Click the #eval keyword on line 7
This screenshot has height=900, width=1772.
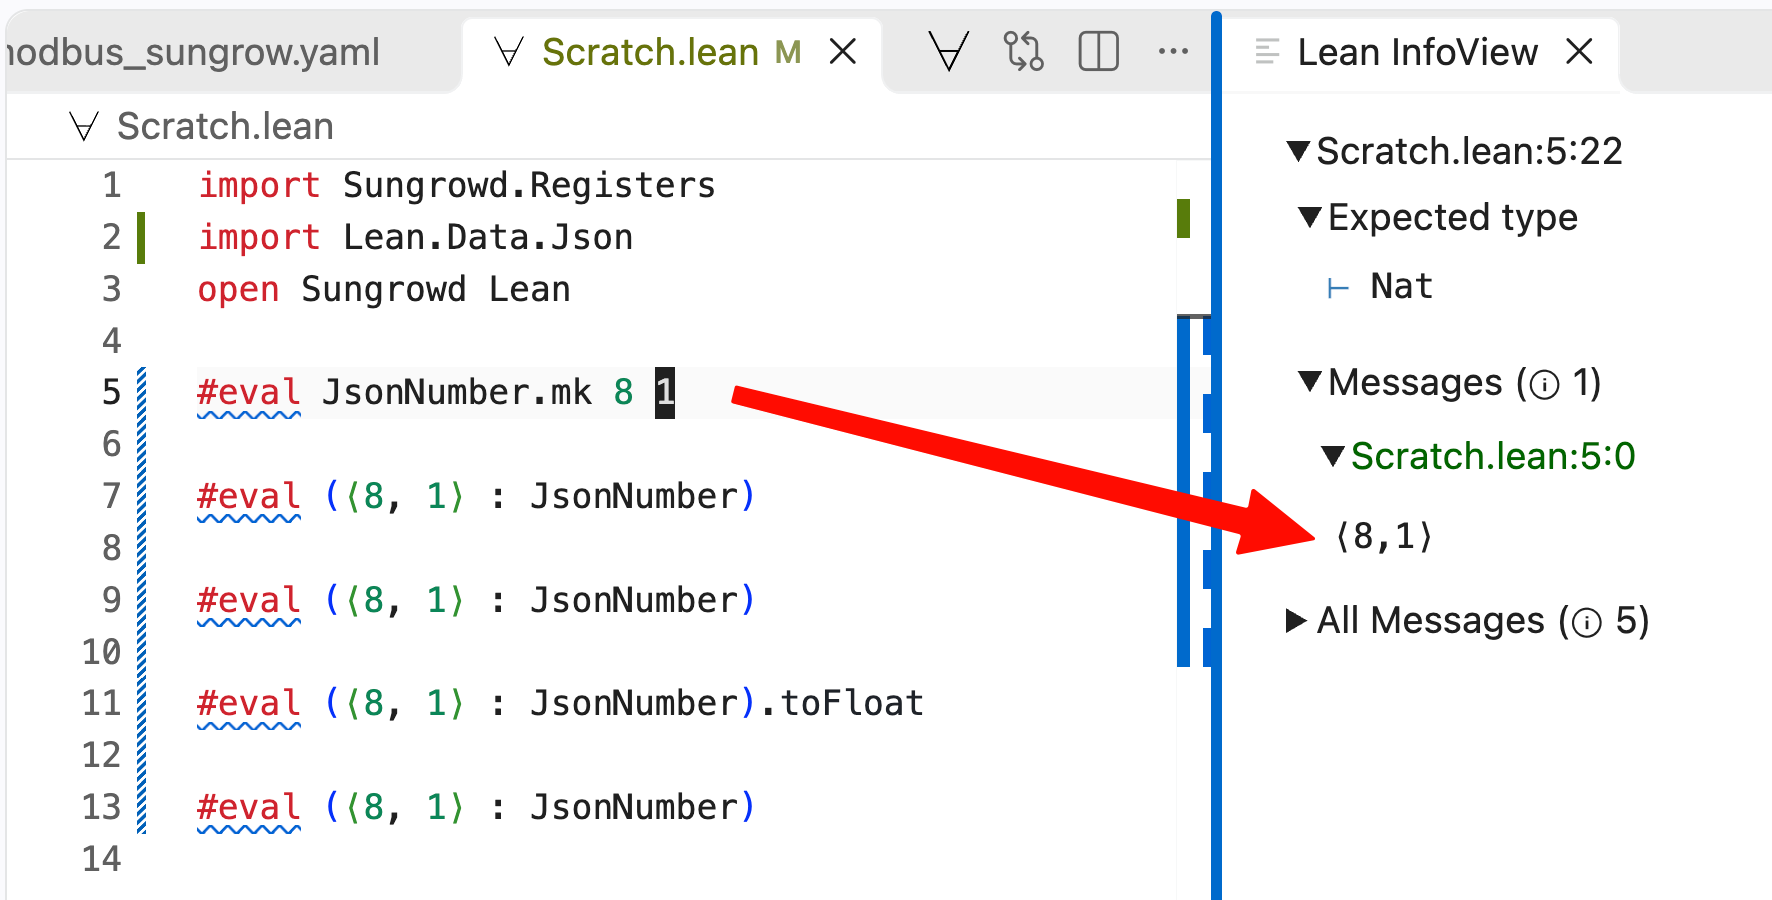click(249, 496)
